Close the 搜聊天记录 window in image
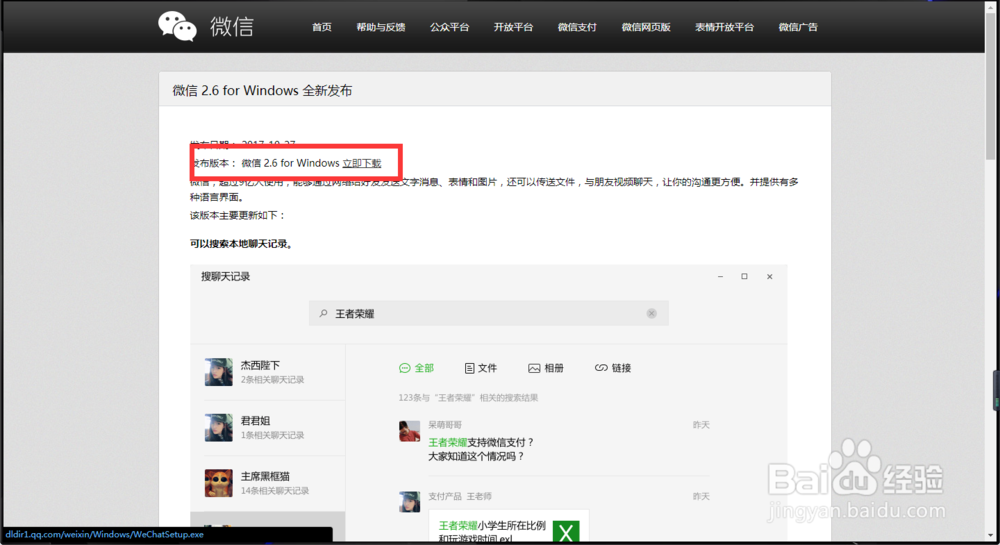The width and height of the screenshot is (1000, 545). click(x=770, y=277)
